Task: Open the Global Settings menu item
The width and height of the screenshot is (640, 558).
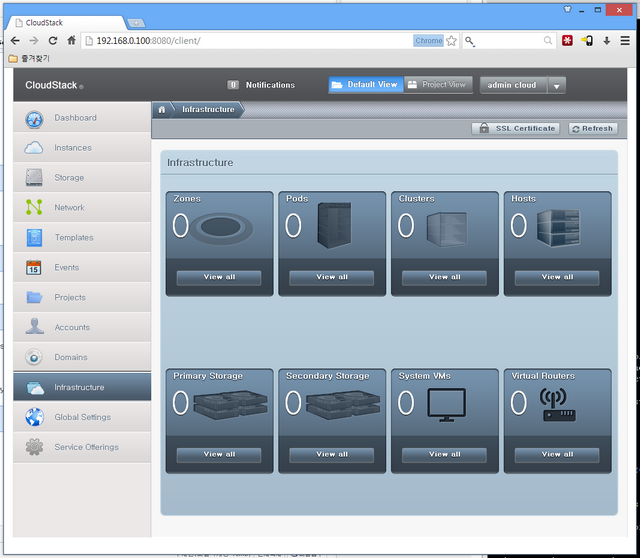Action: pyautogui.click(x=82, y=417)
